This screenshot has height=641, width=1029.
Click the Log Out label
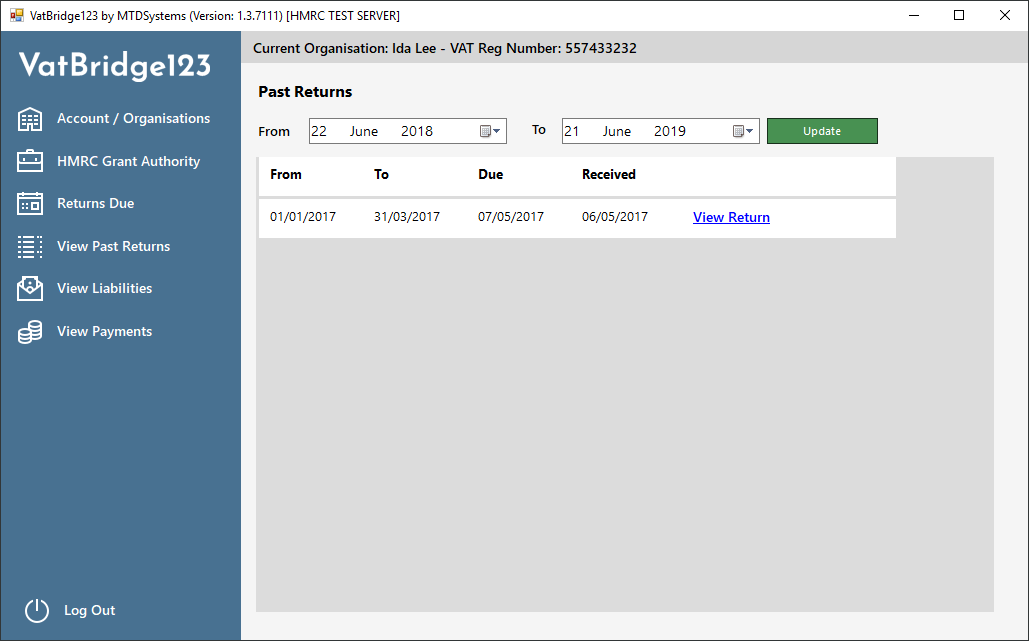pos(90,610)
